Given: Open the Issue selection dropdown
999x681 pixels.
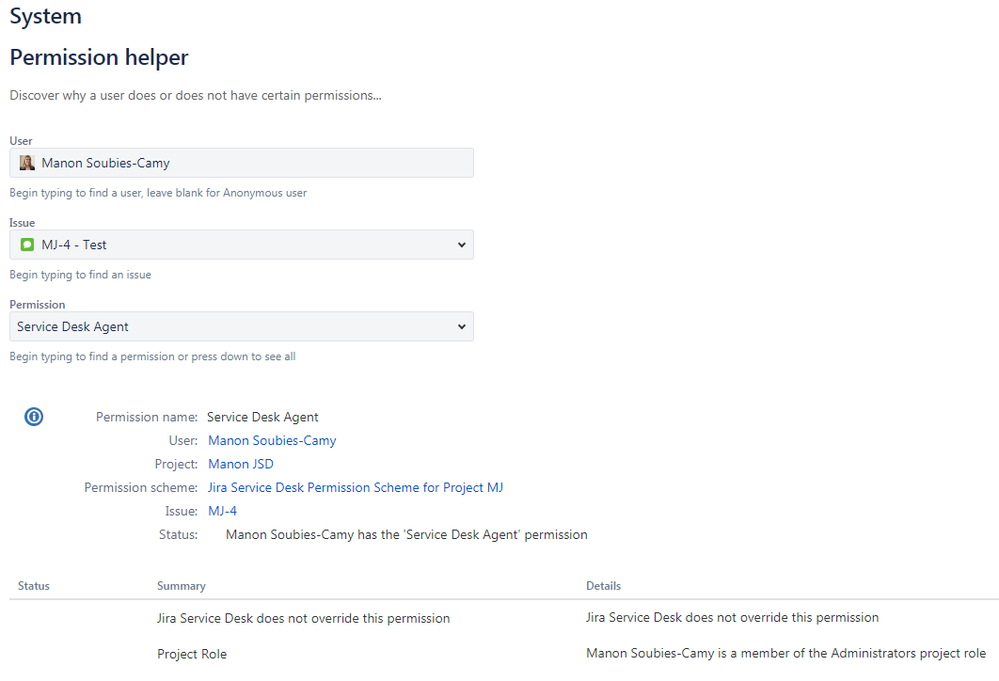Looking at the screenshot, I should click(x=240, y=244).
